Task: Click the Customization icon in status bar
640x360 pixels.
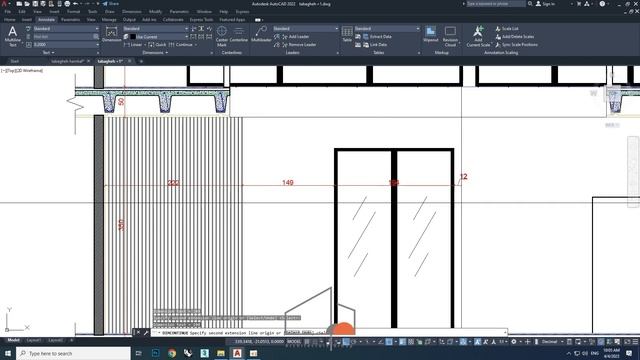Action: coord(635,342)
